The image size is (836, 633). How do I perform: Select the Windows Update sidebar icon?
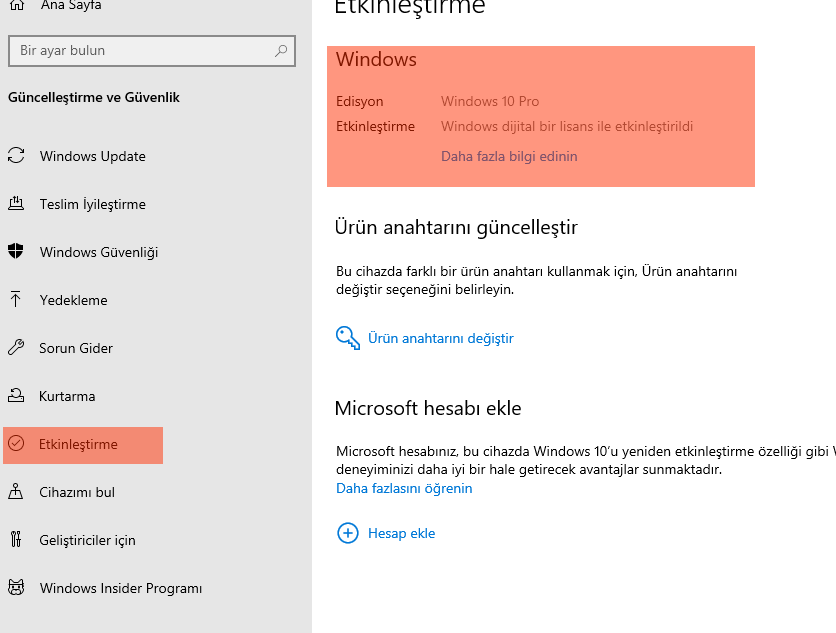coord(16,156)
